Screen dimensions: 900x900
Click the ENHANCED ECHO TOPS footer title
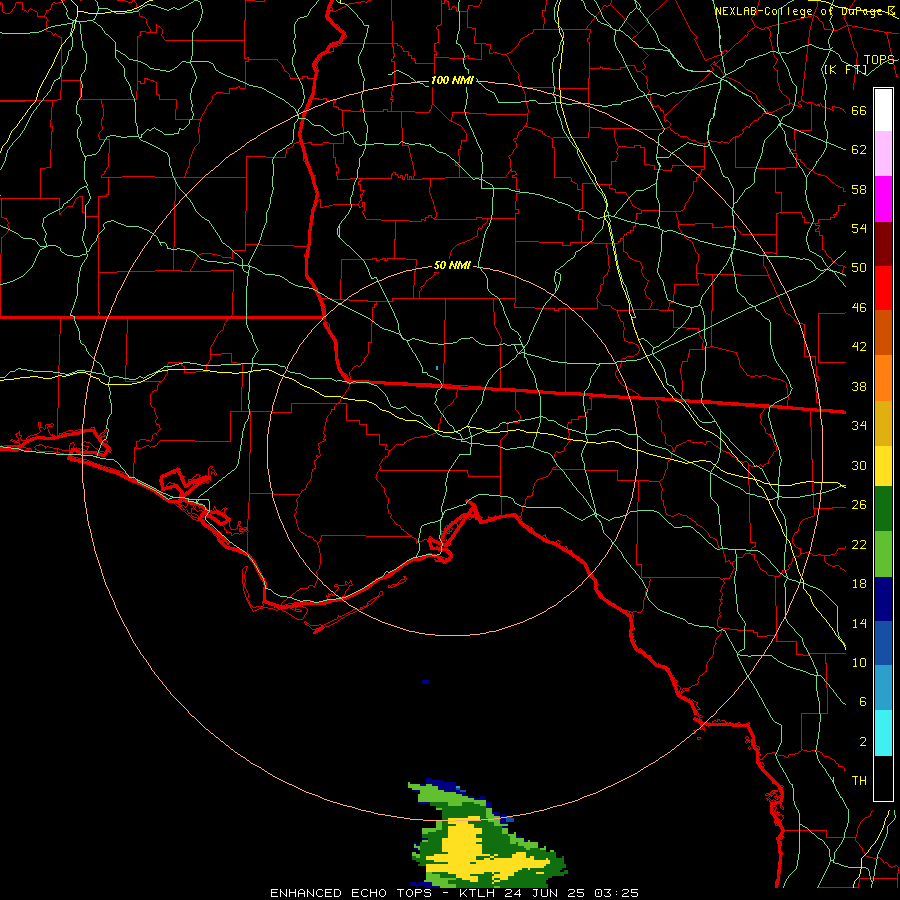pos(351,893)
